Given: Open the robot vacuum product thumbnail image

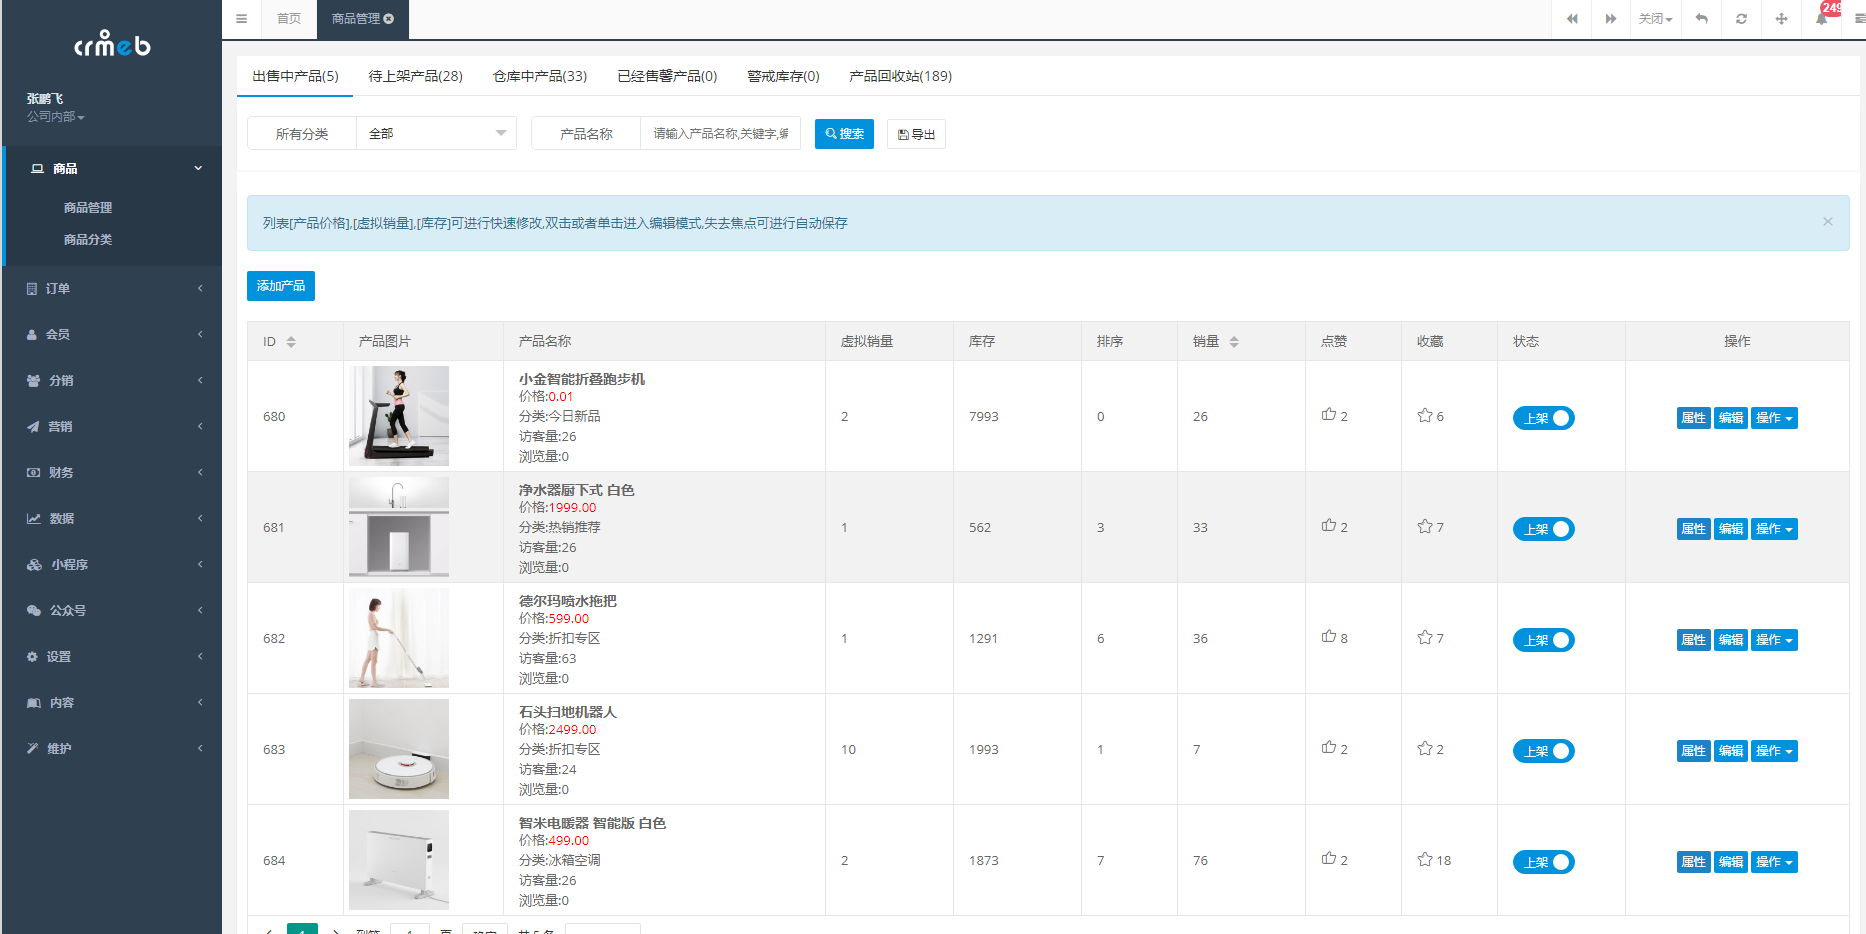Looking at the screenshot, I should click(399, 749).
